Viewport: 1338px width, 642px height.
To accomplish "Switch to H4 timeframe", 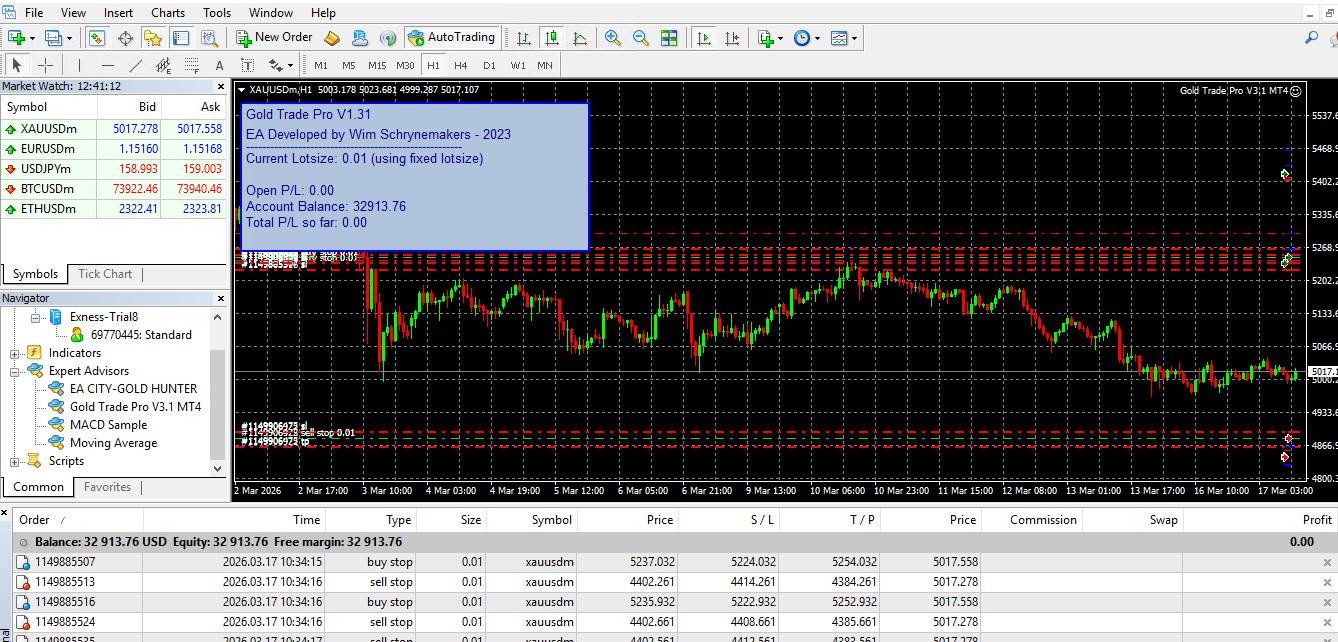I will 460,65.
